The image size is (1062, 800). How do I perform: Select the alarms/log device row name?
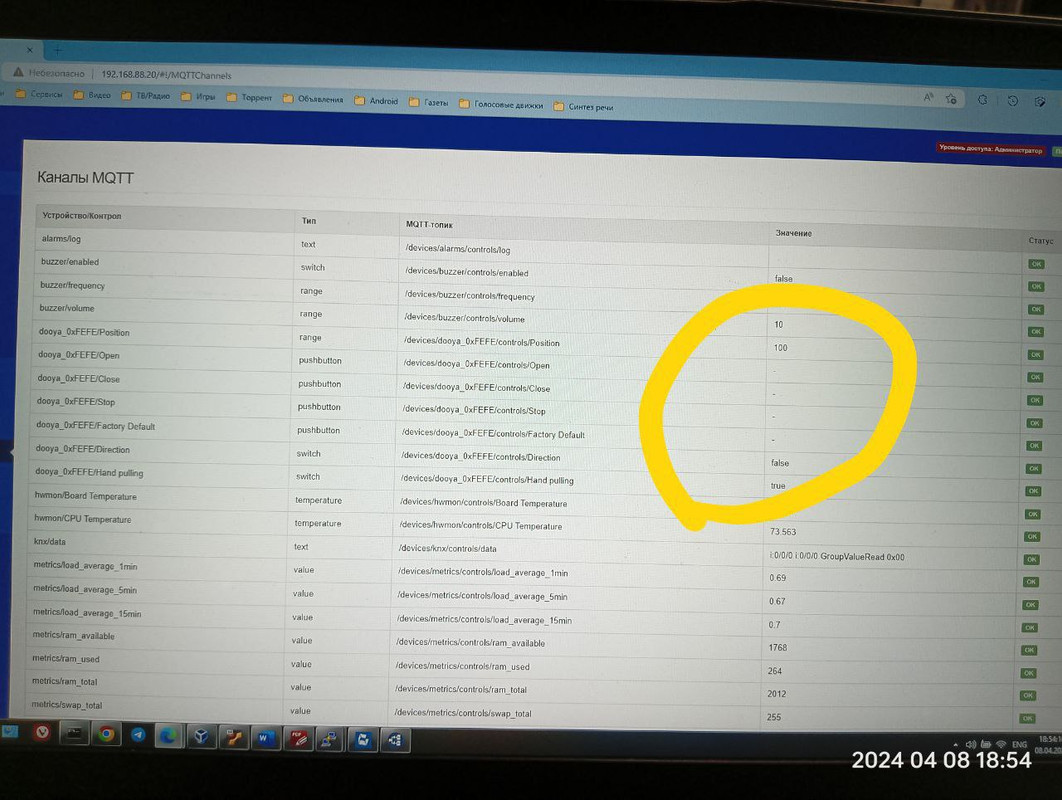61,238
